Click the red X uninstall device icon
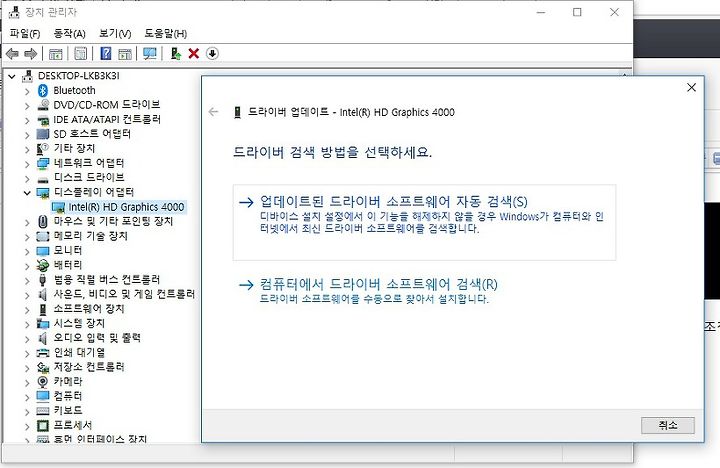 [194, 54]
